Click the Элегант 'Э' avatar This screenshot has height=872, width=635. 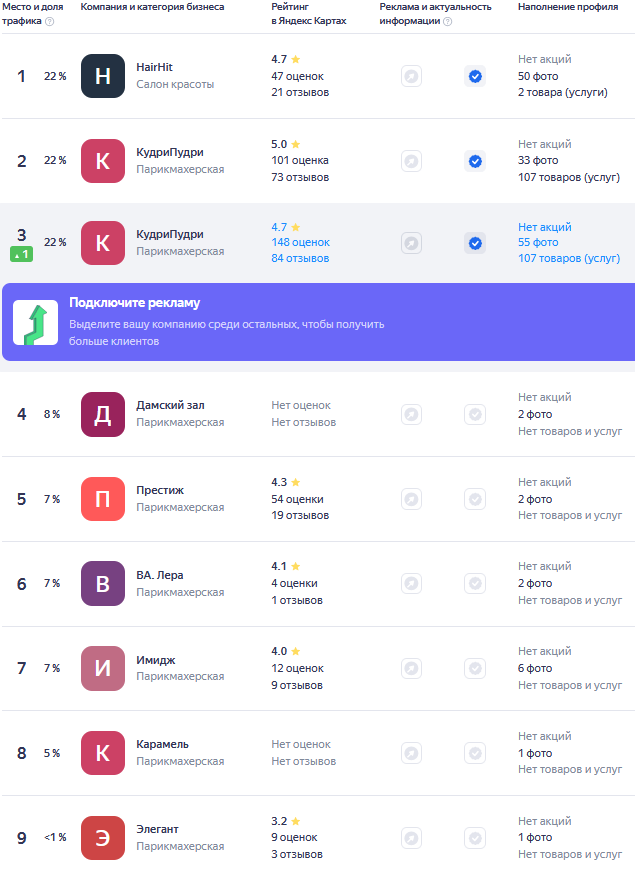103,838
